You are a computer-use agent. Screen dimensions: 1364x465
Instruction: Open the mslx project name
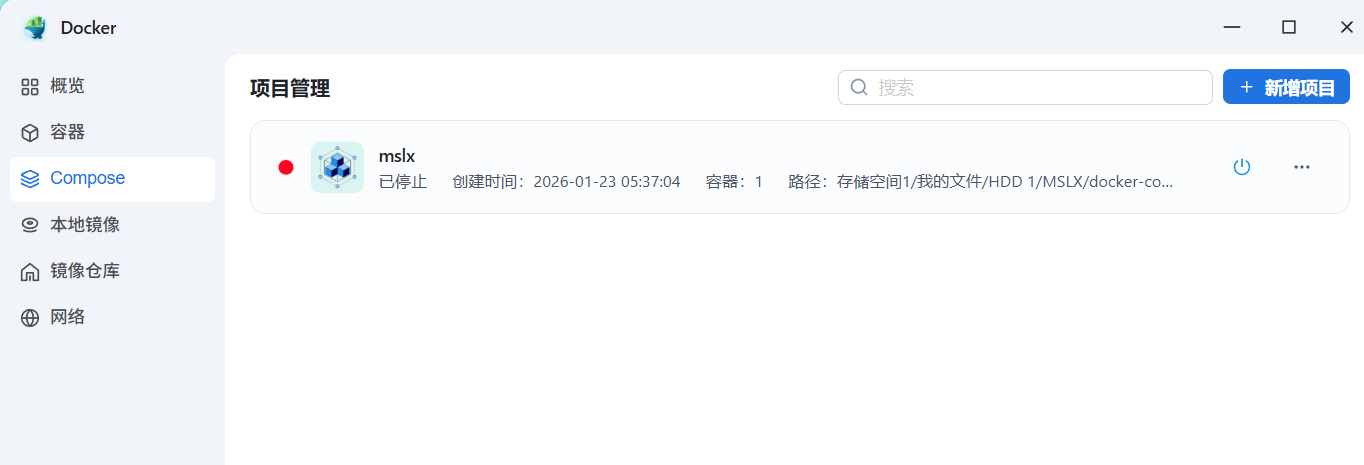(397, 156)
